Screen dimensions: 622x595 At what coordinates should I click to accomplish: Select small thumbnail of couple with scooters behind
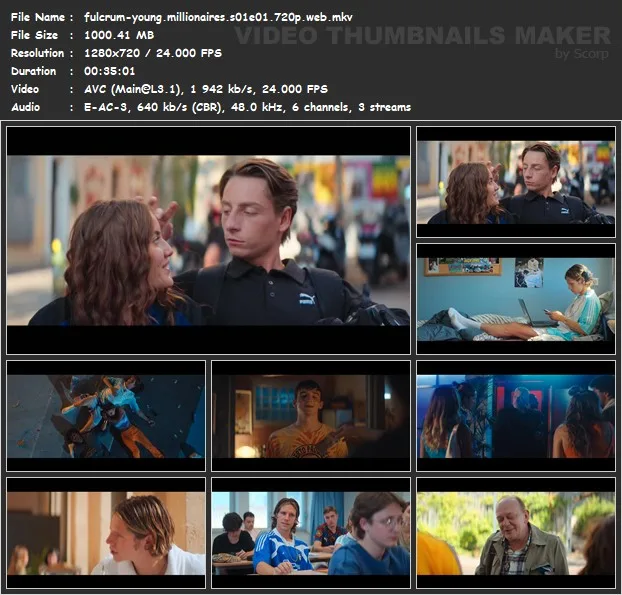516,182
